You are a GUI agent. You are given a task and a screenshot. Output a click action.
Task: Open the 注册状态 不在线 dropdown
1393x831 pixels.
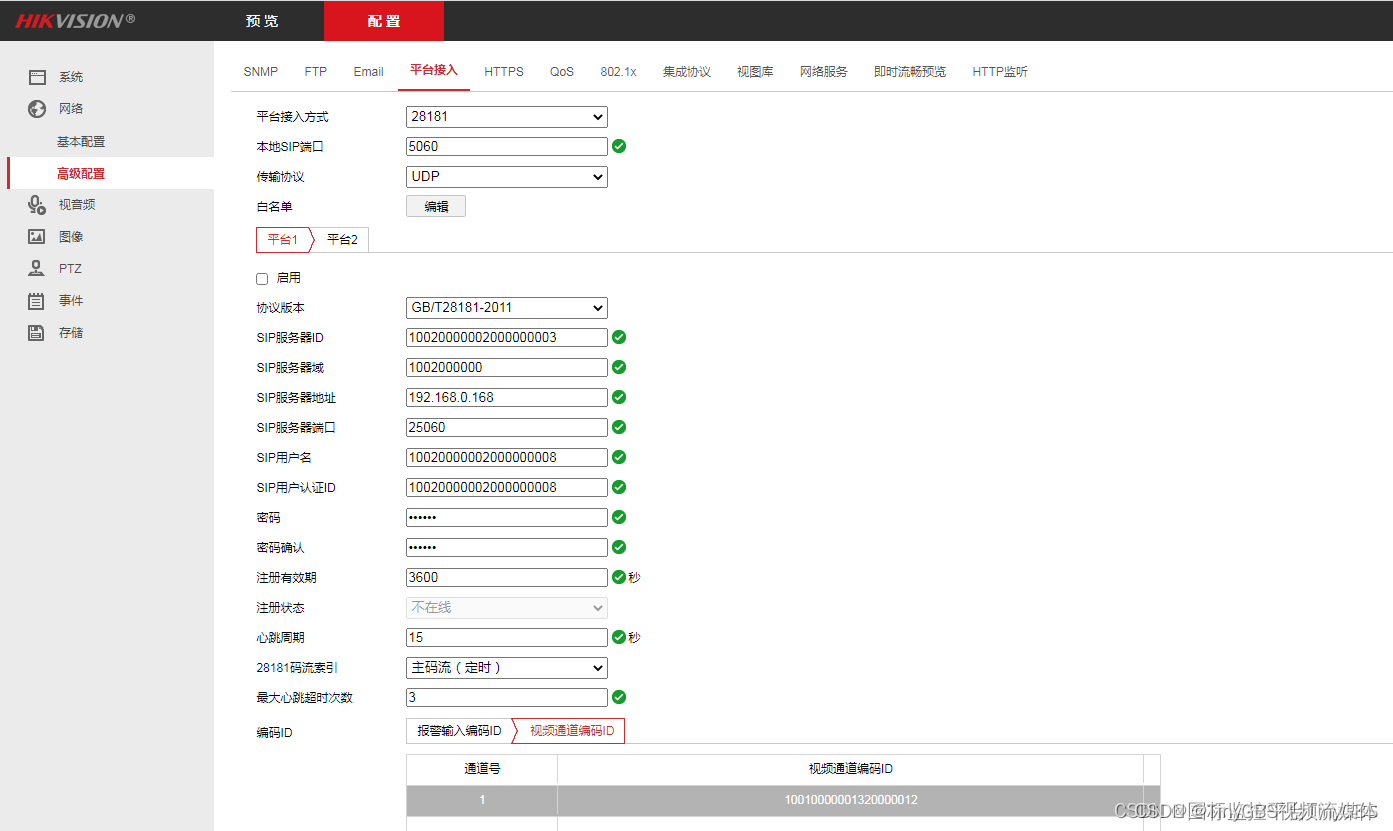coord(507,608)
